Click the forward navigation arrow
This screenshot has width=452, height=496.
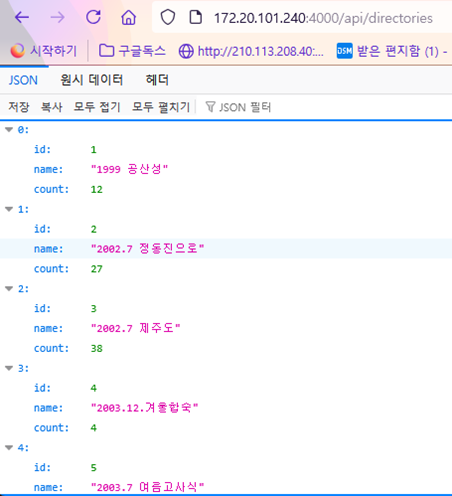point(58,17)
